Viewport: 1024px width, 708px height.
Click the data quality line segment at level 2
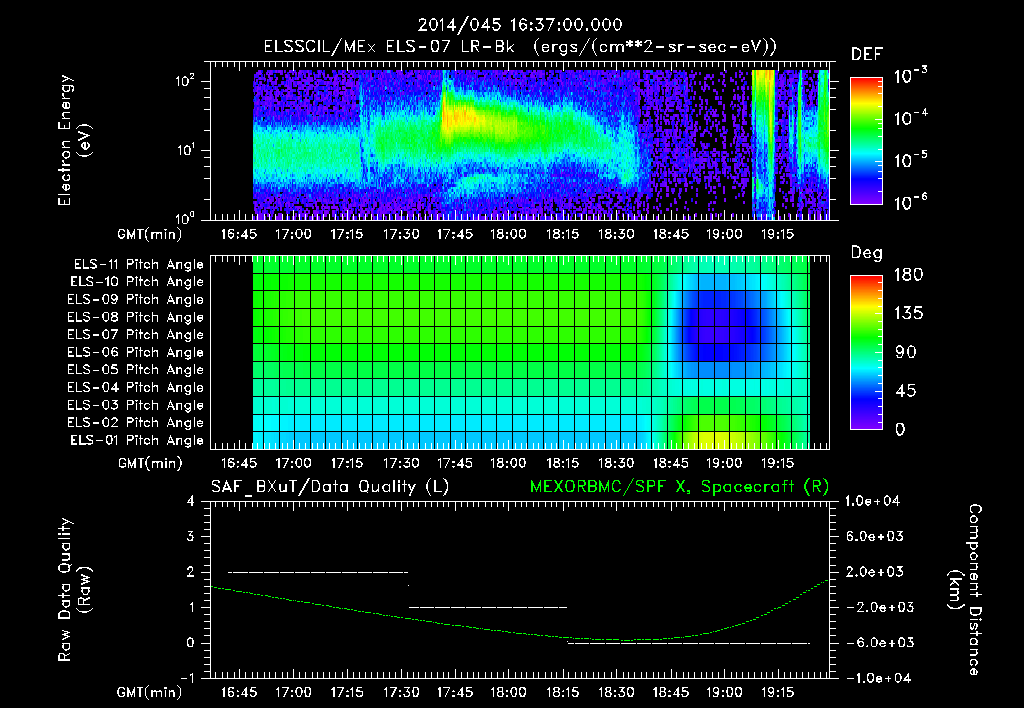[x=317, y=572]
